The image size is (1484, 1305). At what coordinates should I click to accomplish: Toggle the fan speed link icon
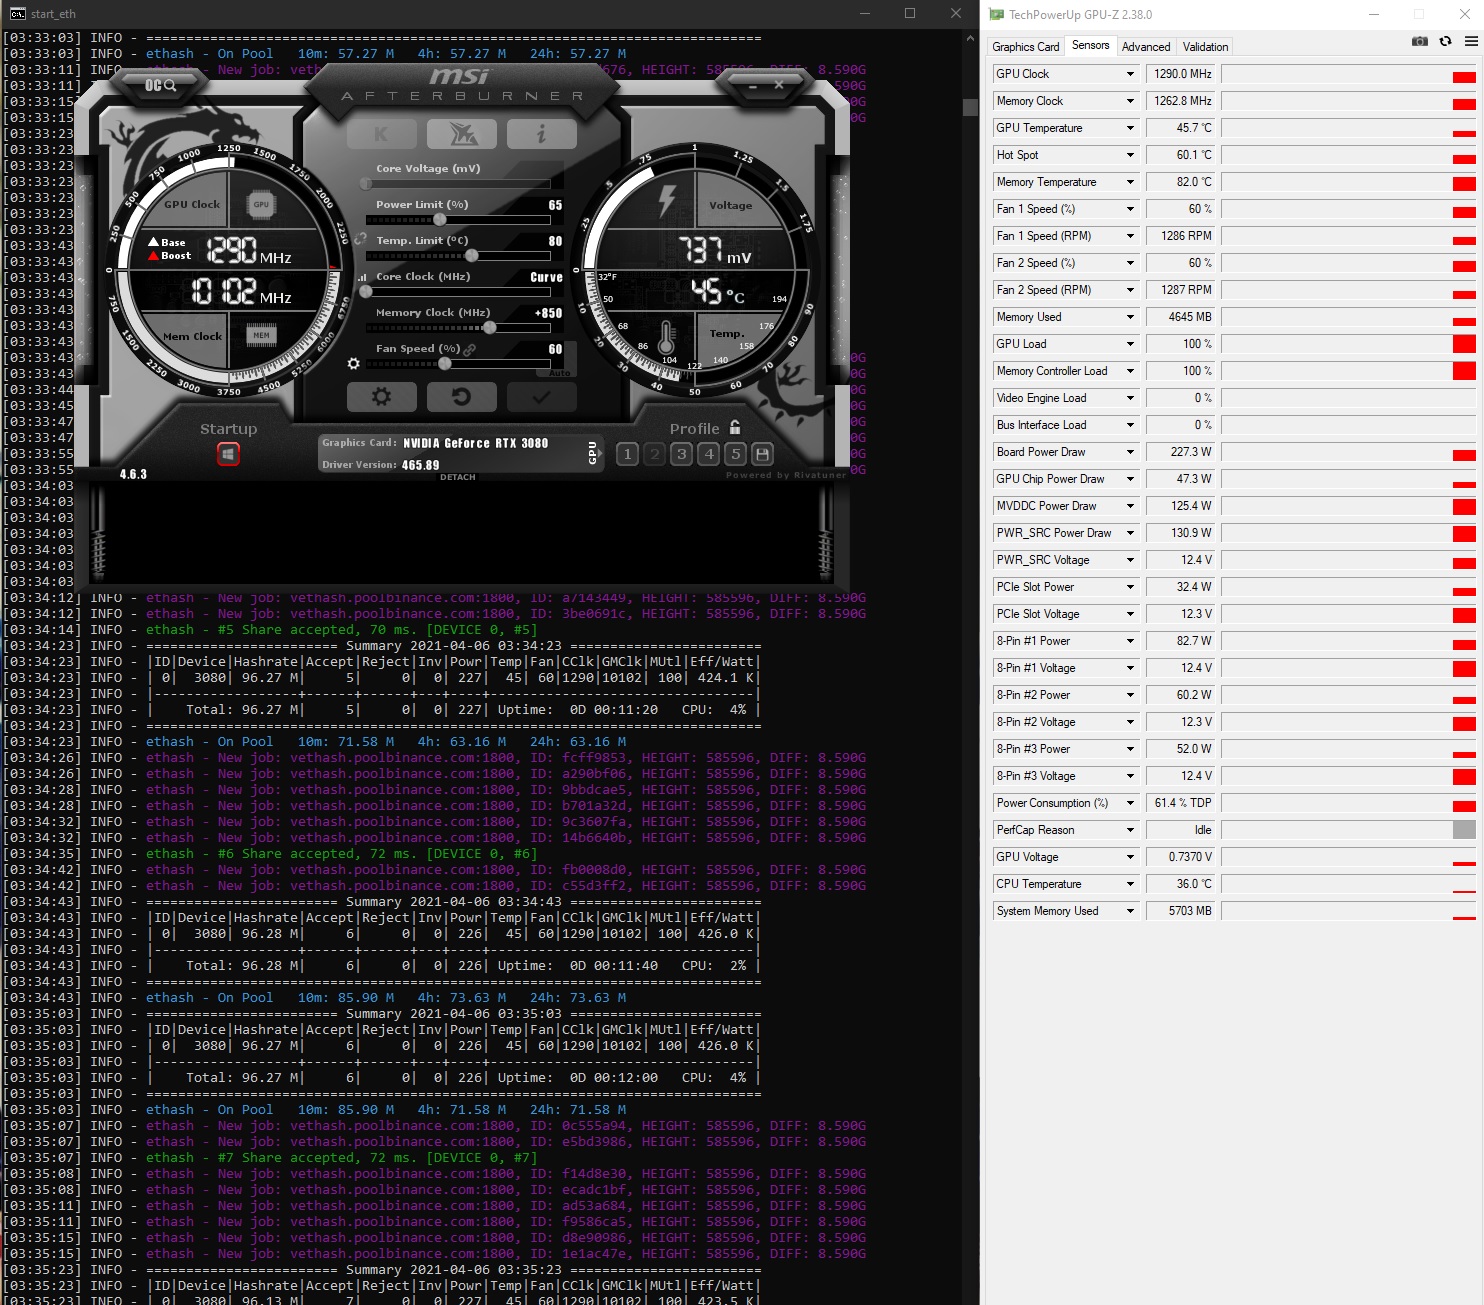pos(469,349)
